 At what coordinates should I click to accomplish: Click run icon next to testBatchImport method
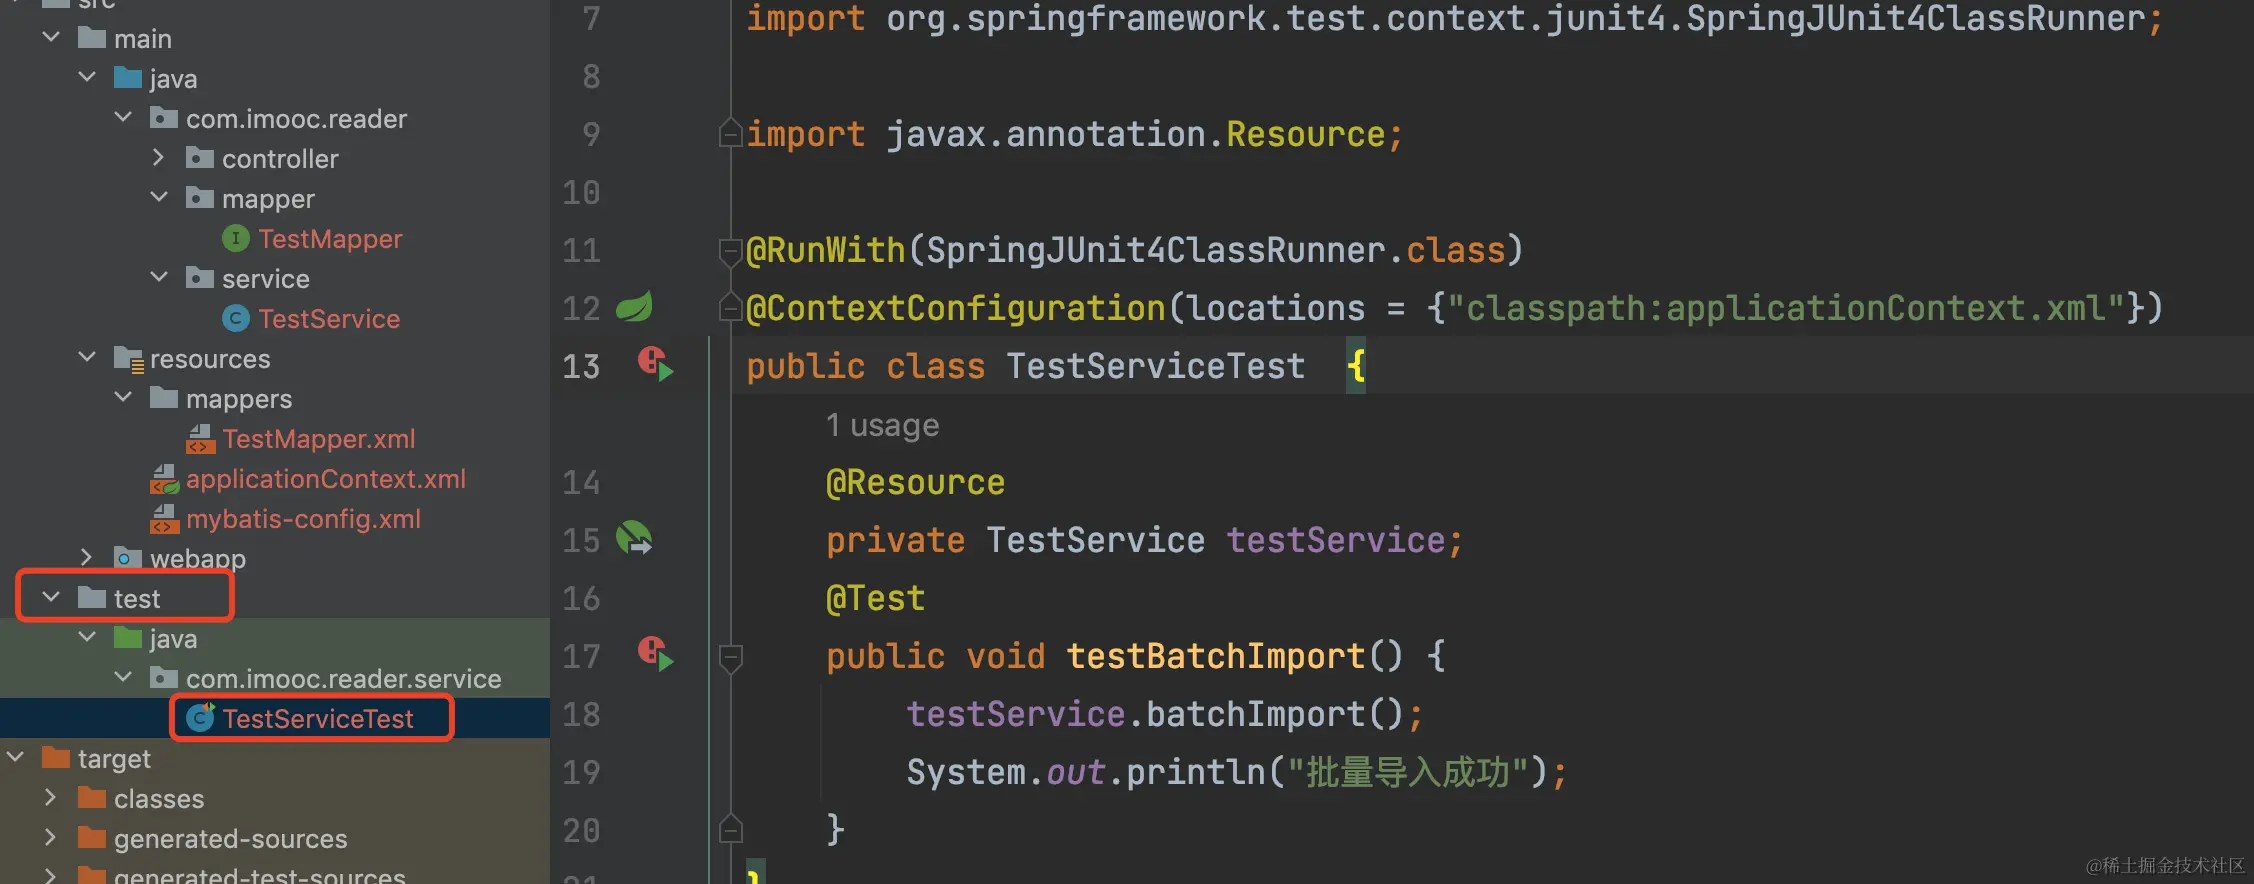[x=656, y=655]
